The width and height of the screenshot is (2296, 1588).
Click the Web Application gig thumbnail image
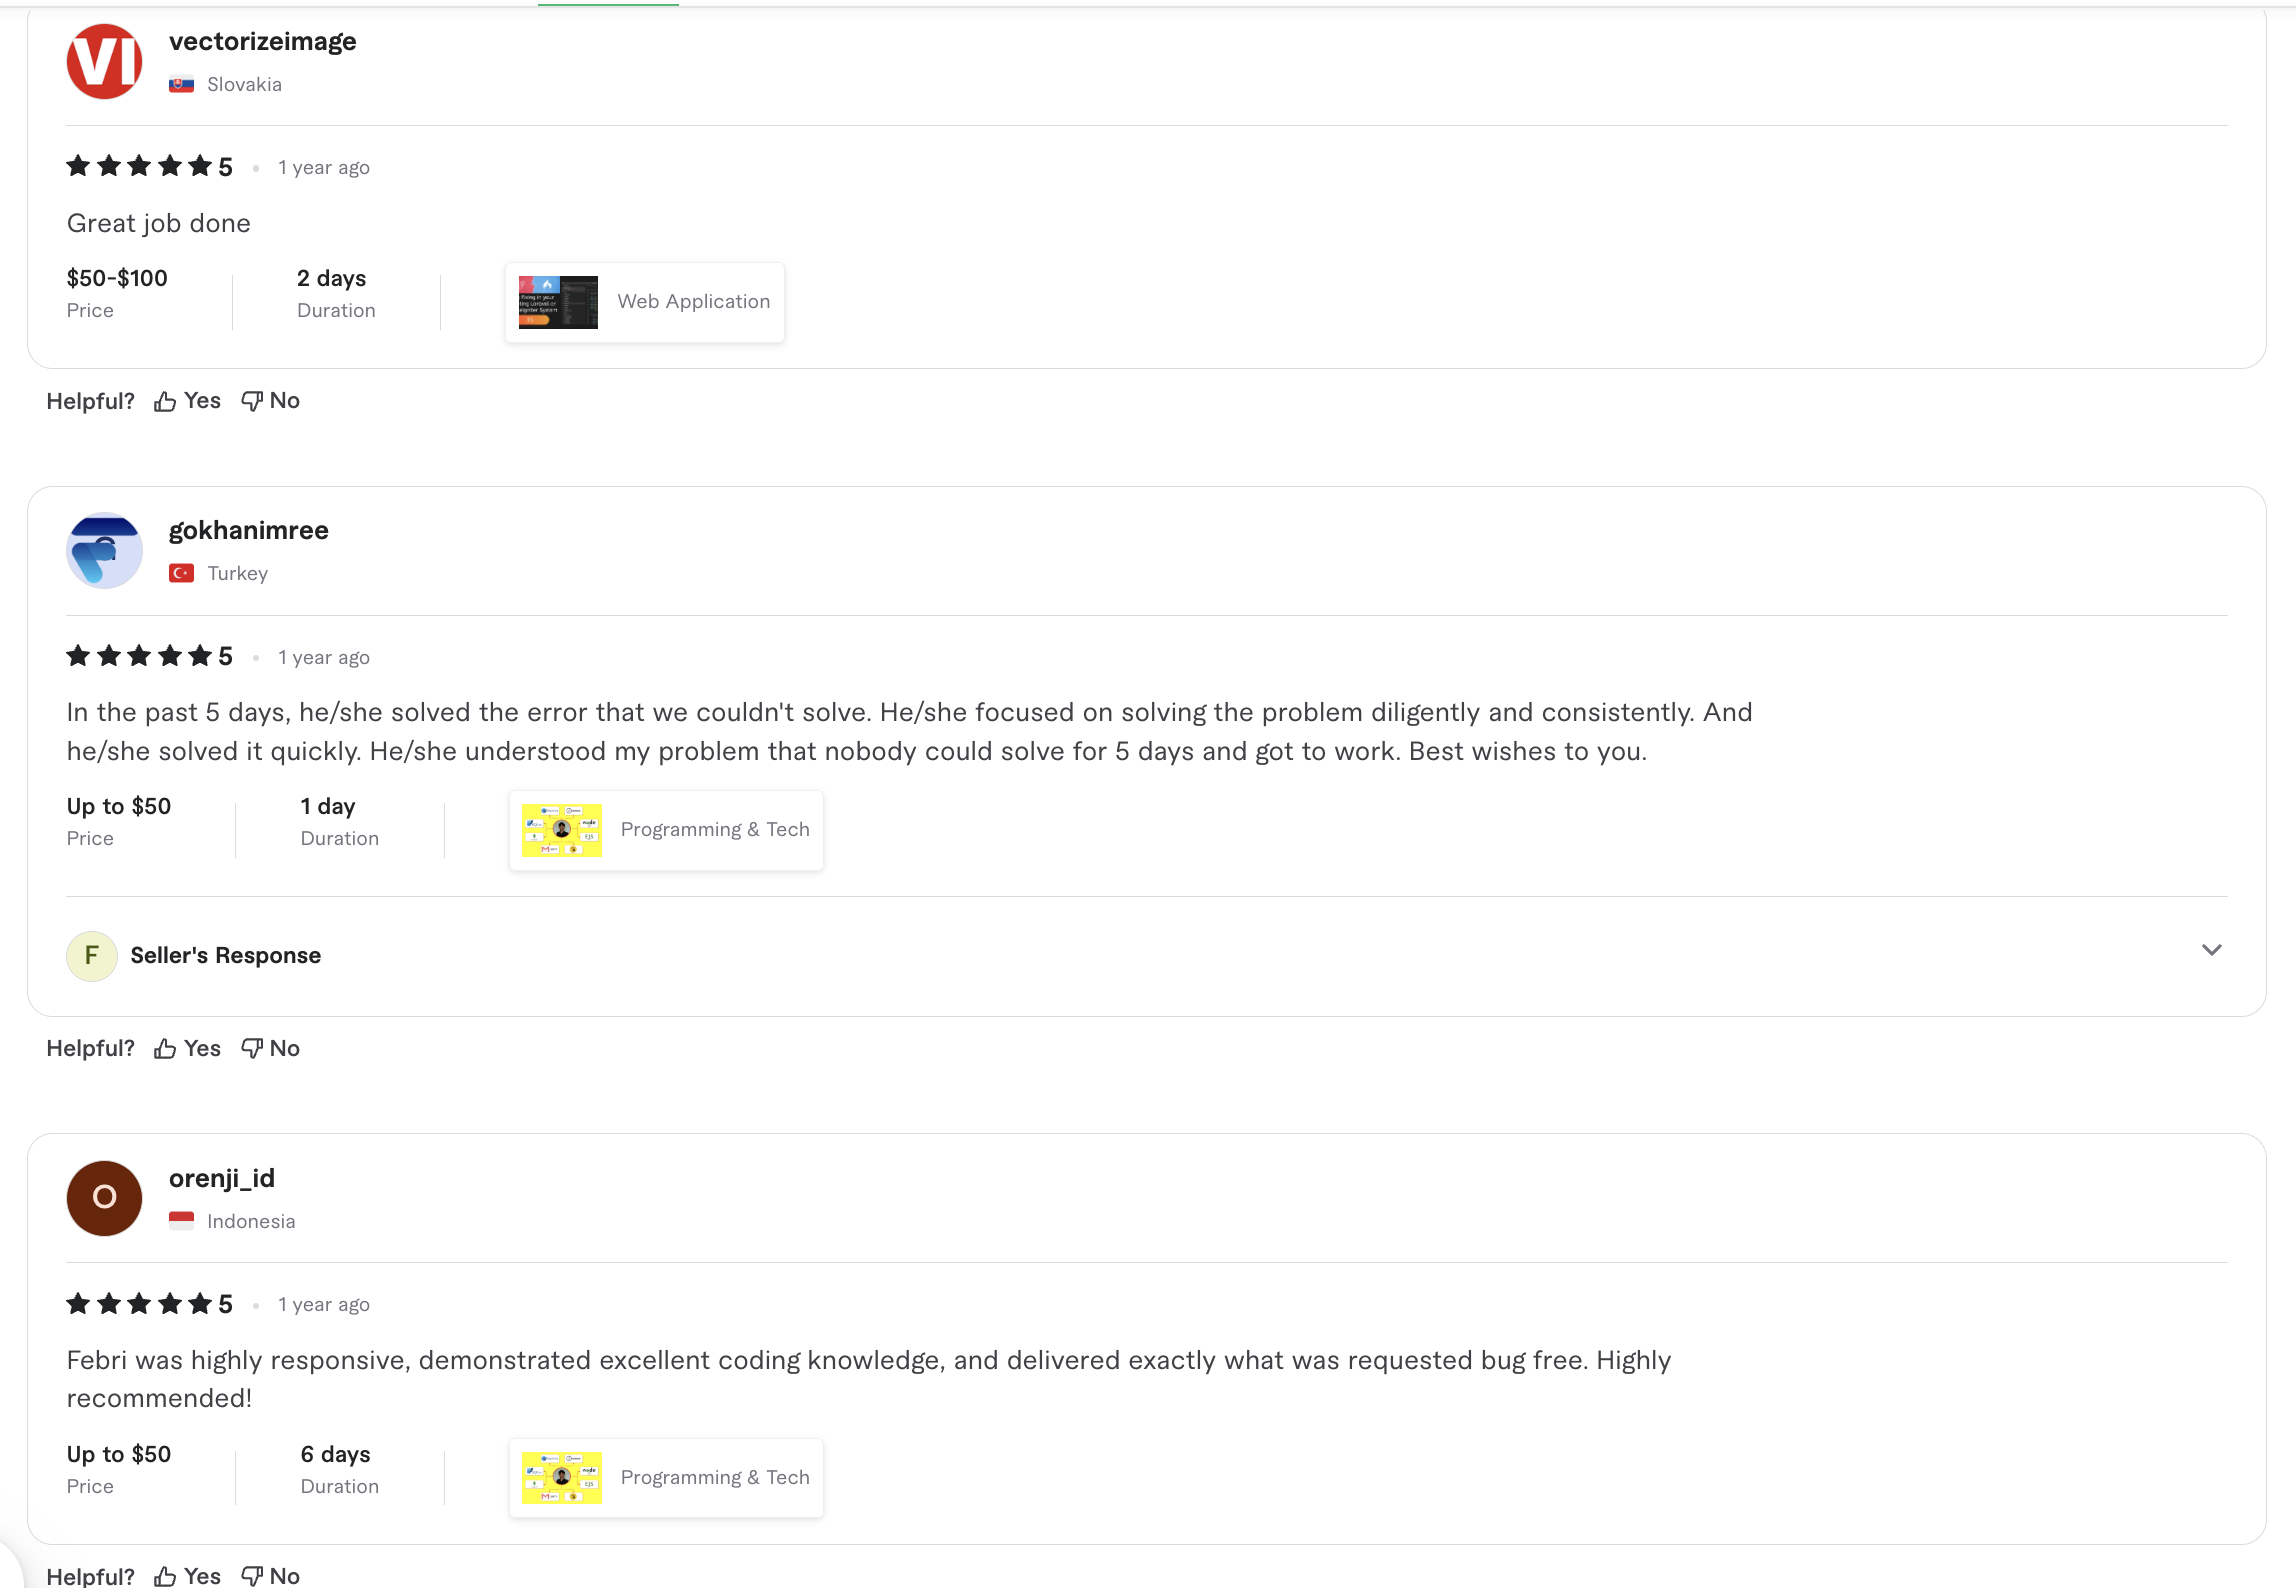(x=557, y=301)
